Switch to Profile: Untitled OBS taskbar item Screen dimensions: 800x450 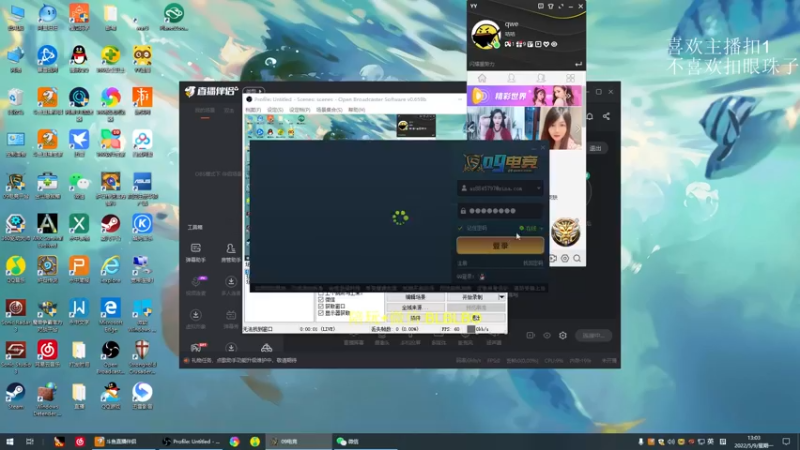coord(191,441)
